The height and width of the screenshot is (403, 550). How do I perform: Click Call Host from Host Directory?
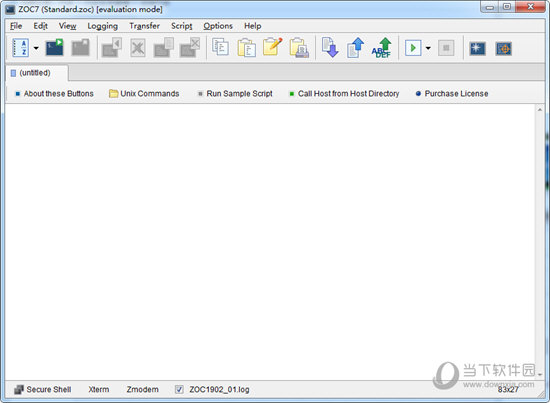[x=344, y=94]
